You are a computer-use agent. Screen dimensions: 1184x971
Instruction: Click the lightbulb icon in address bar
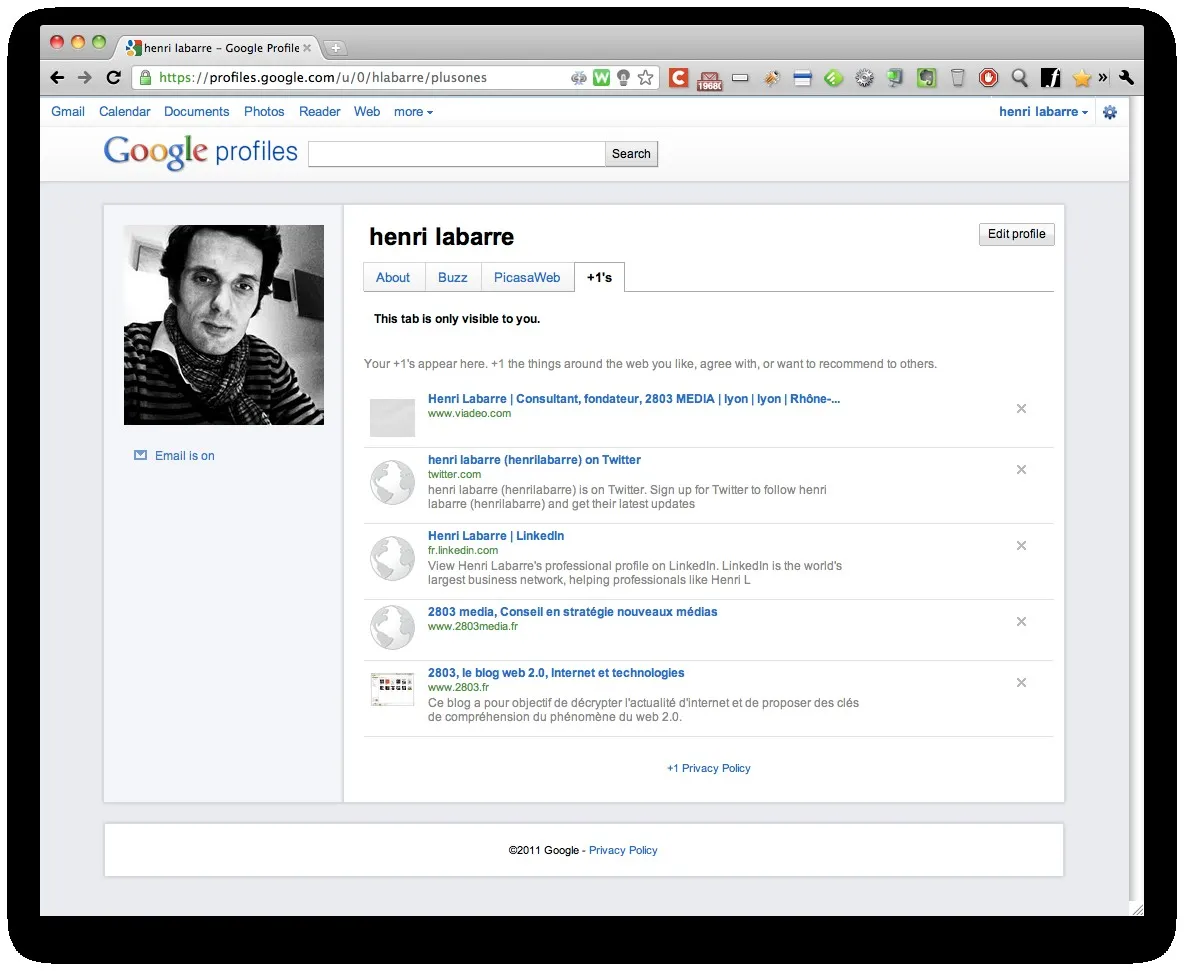[x=624, y=78]
